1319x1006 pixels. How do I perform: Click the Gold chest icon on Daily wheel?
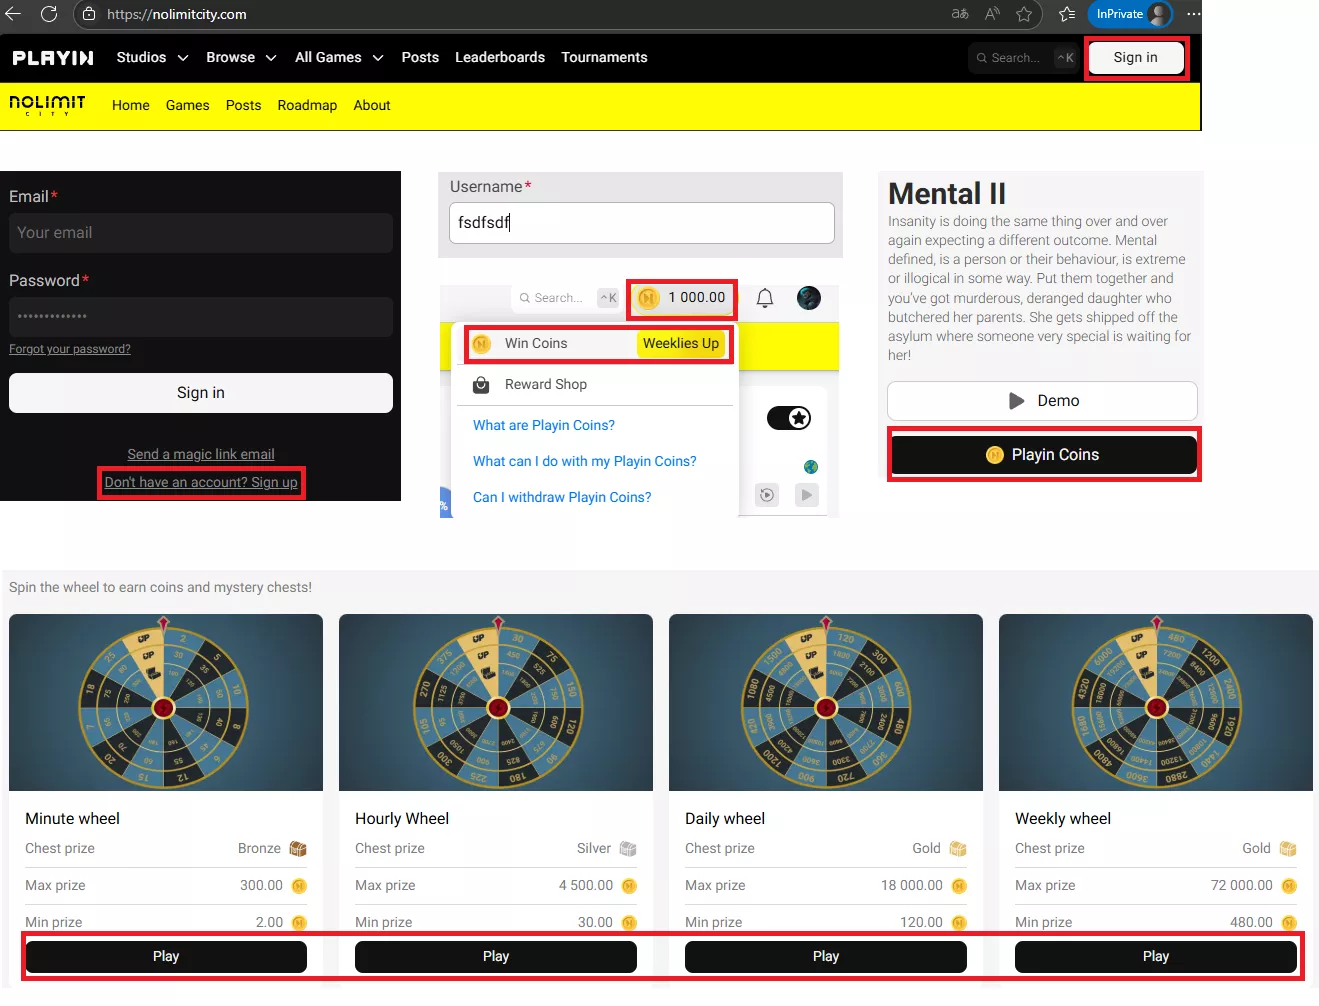point(958,849)
